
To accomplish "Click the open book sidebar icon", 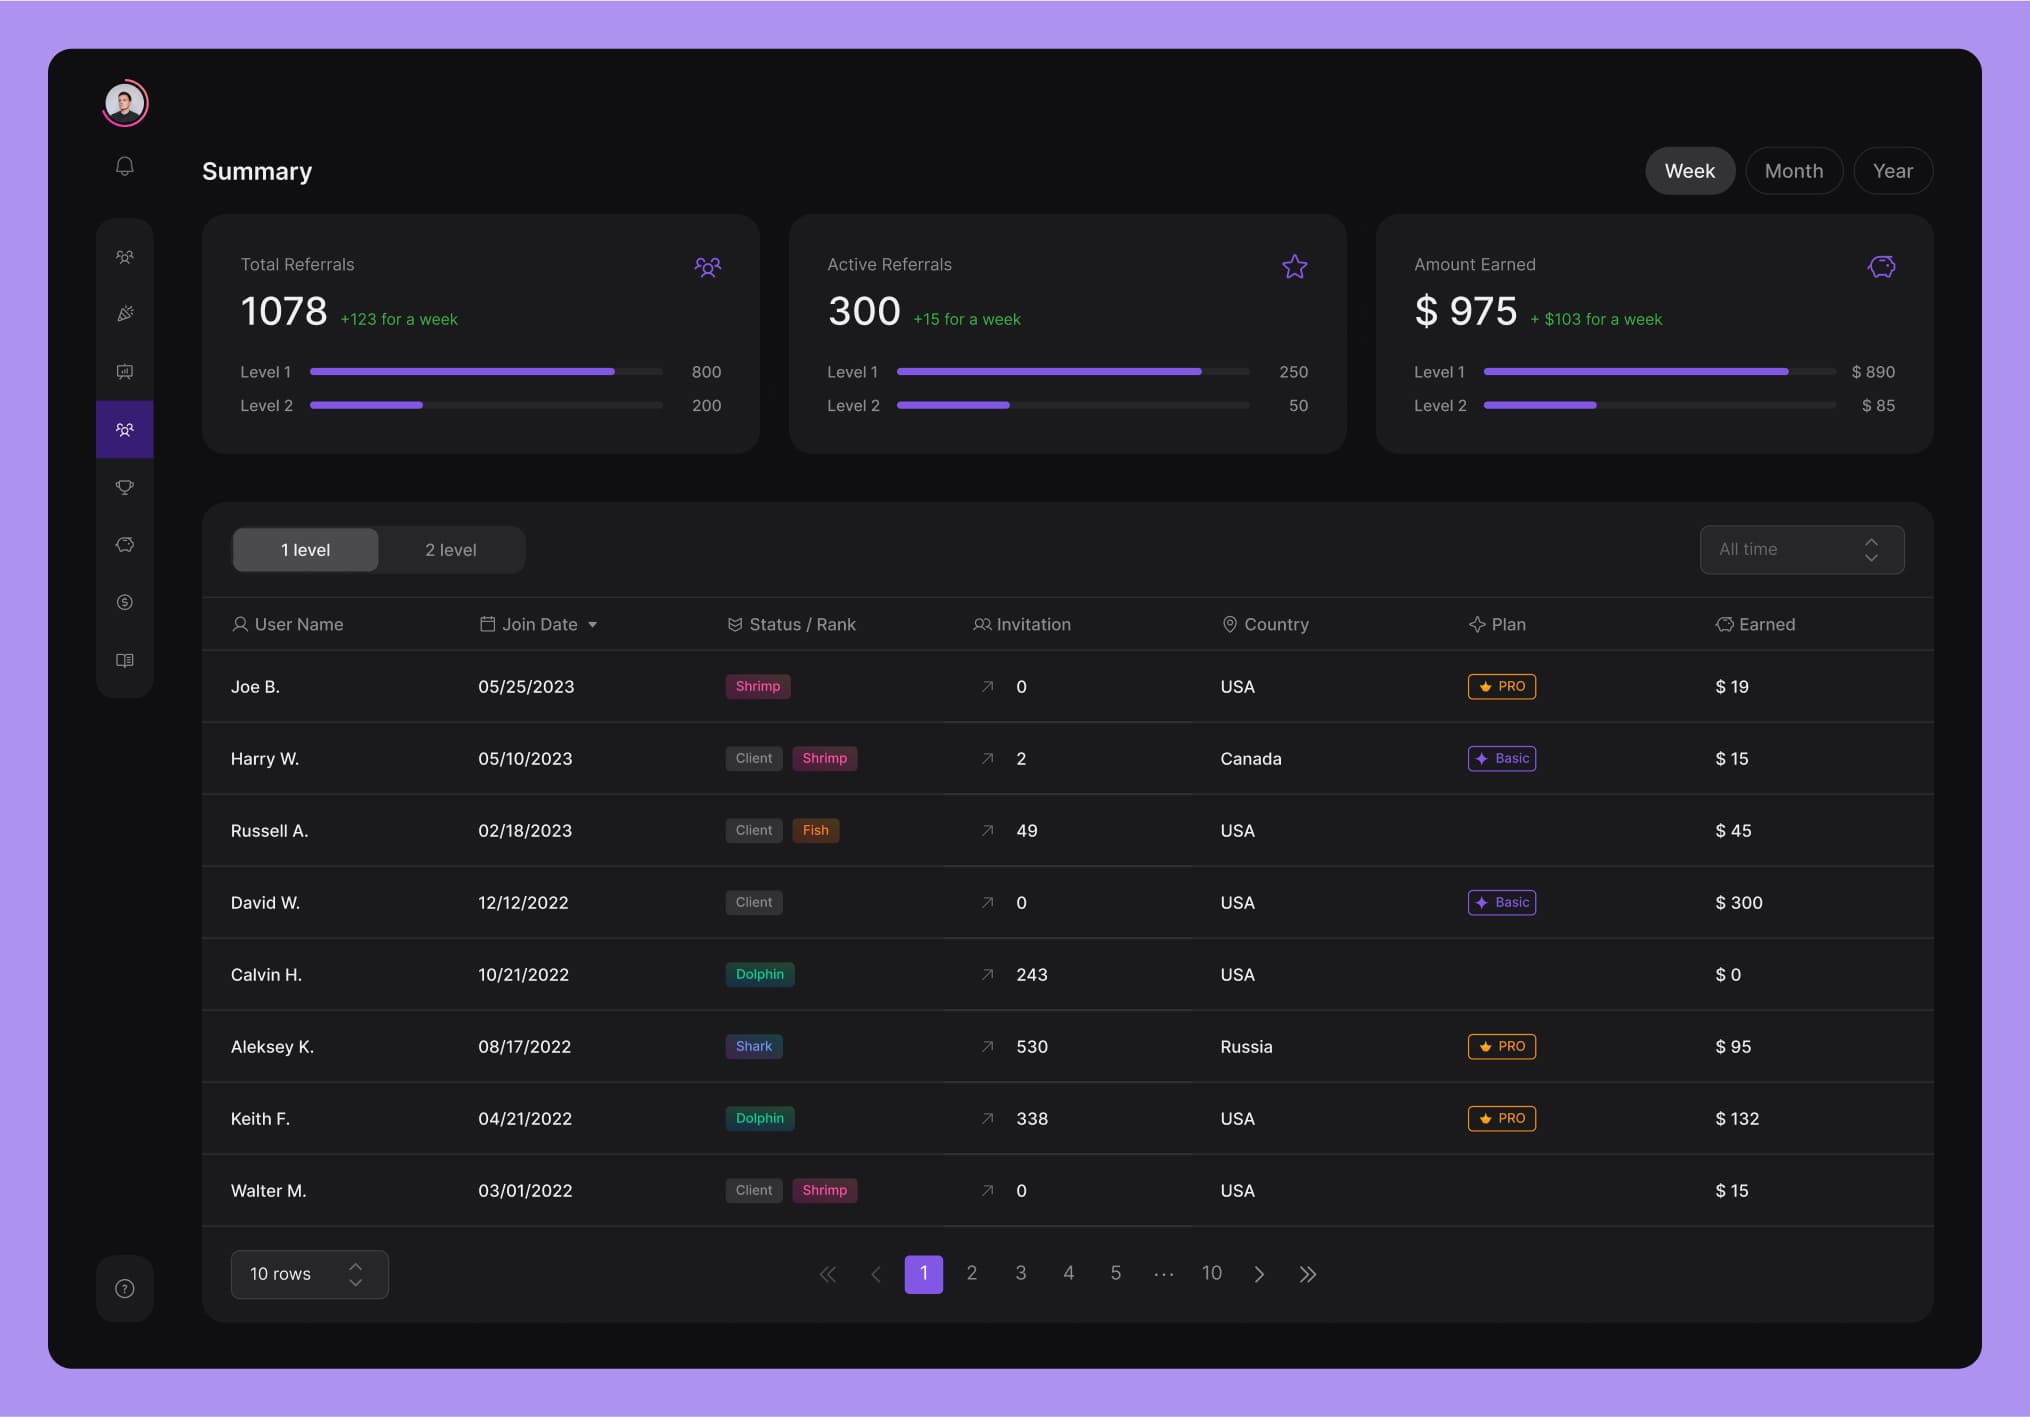I will [x=124, y=660].
